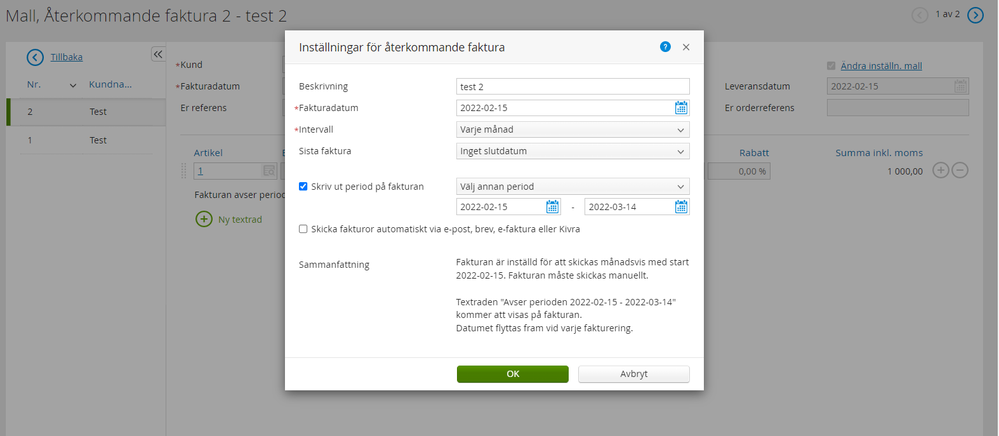Viewport: 999px width, 436px height.
Task: Open calendar for period end date 2022-03-14
Action: coord(681,207)
